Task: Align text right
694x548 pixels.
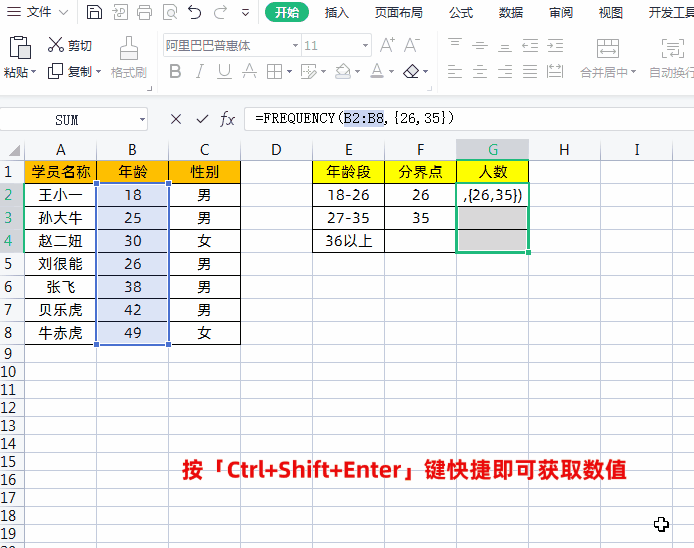Action: click(505, 71)
